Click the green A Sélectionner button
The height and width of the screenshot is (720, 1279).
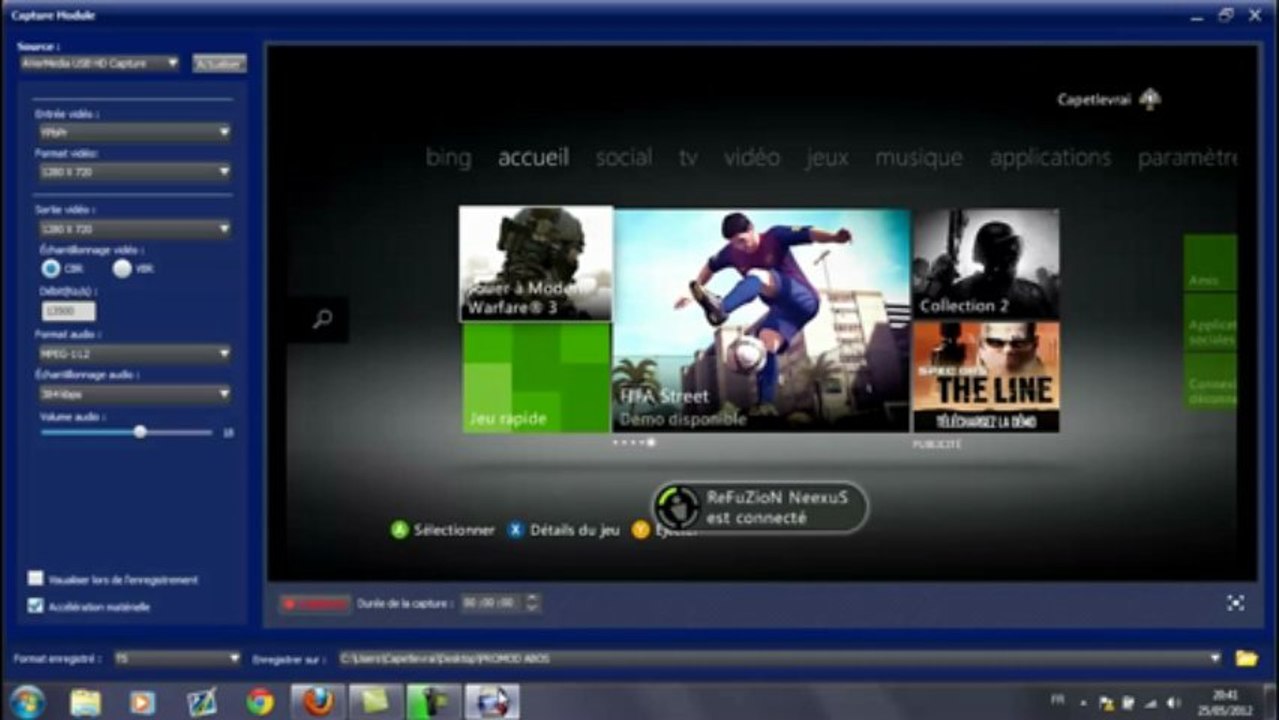pyautogui.click(x=442, y=530)
